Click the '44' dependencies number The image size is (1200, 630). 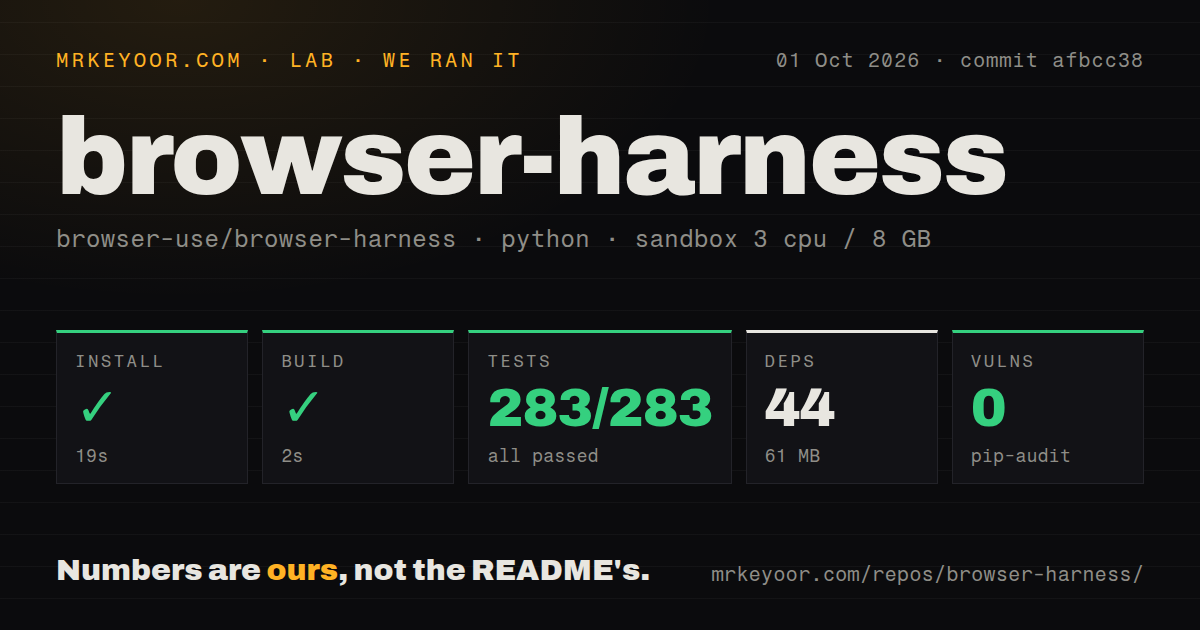point(800,408)
